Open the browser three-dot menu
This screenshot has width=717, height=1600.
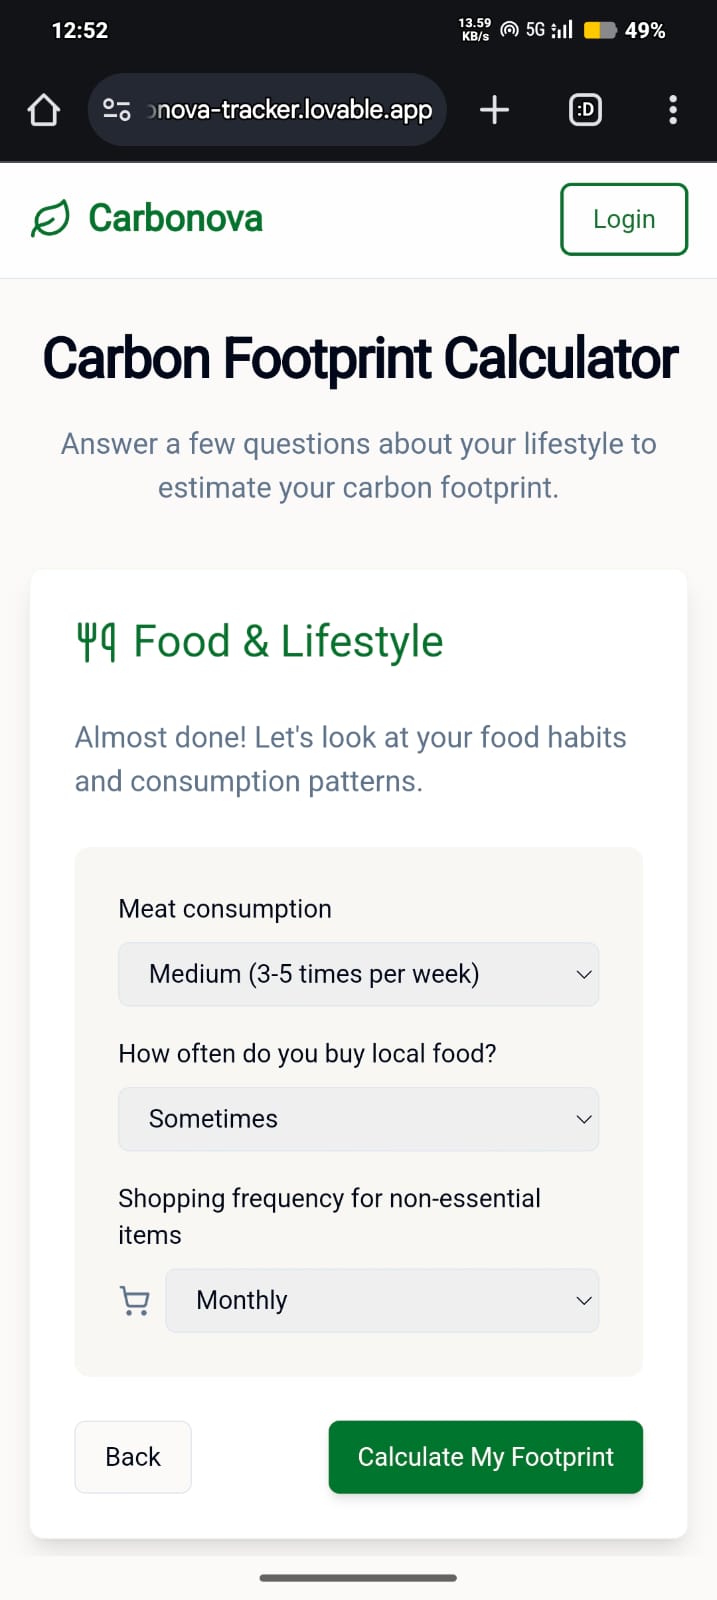pyautogui.click(x=673, y=110)
